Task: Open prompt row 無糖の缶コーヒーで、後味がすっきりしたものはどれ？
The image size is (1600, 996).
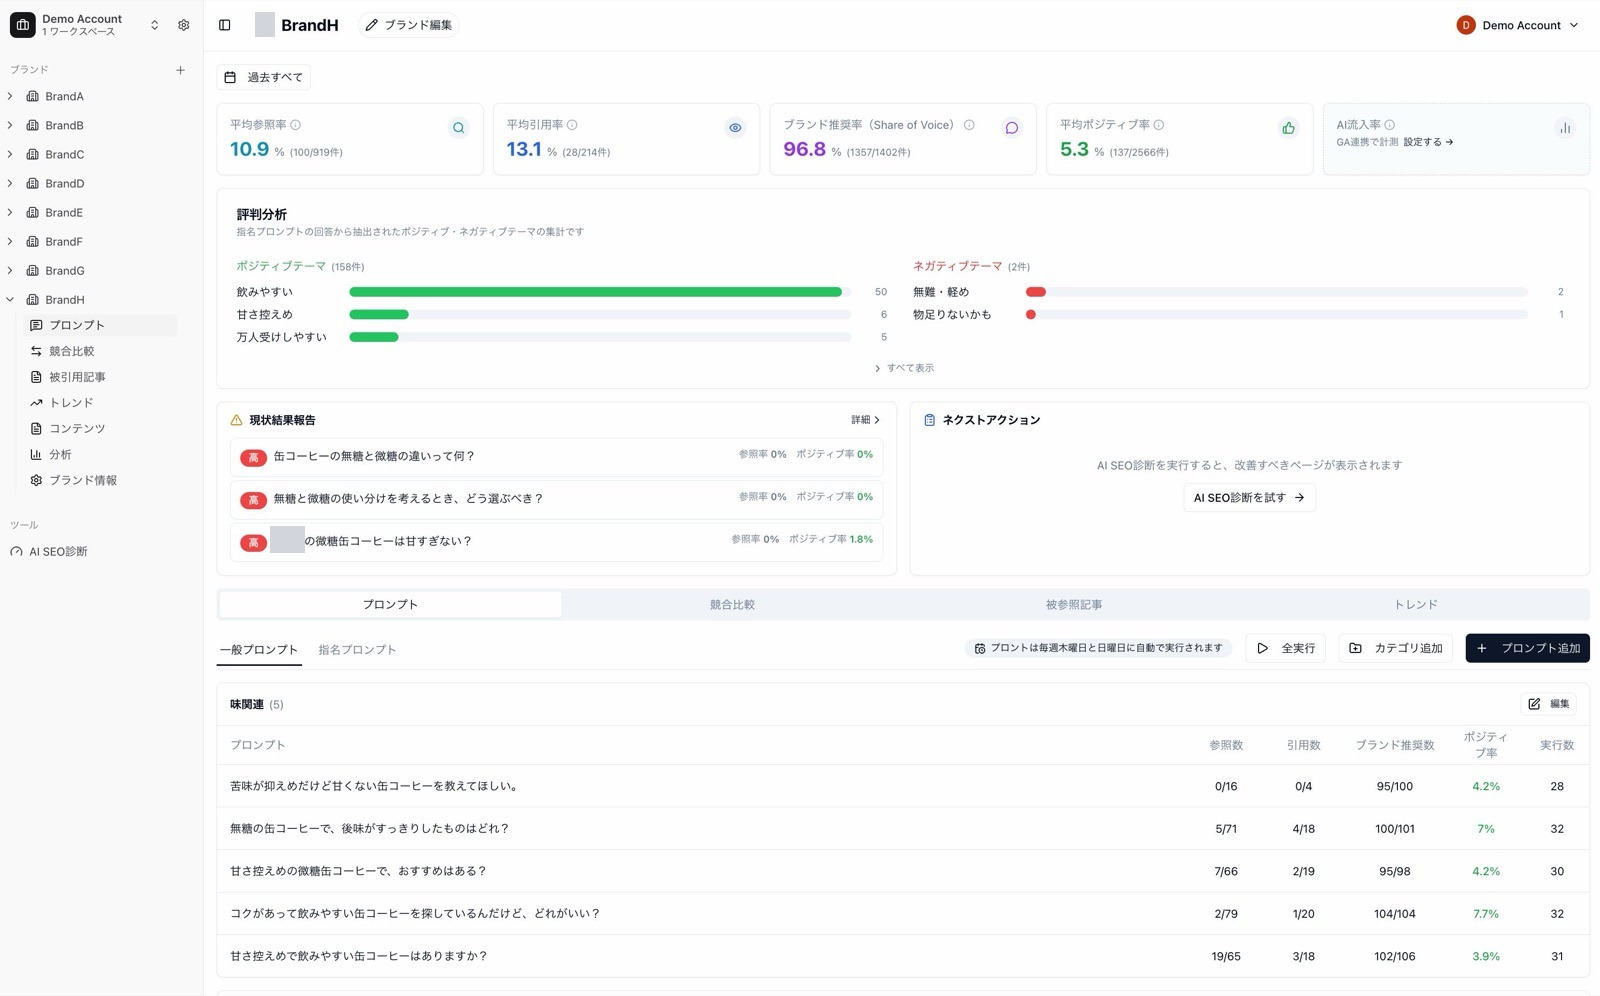Action: [x=903, y=829]
